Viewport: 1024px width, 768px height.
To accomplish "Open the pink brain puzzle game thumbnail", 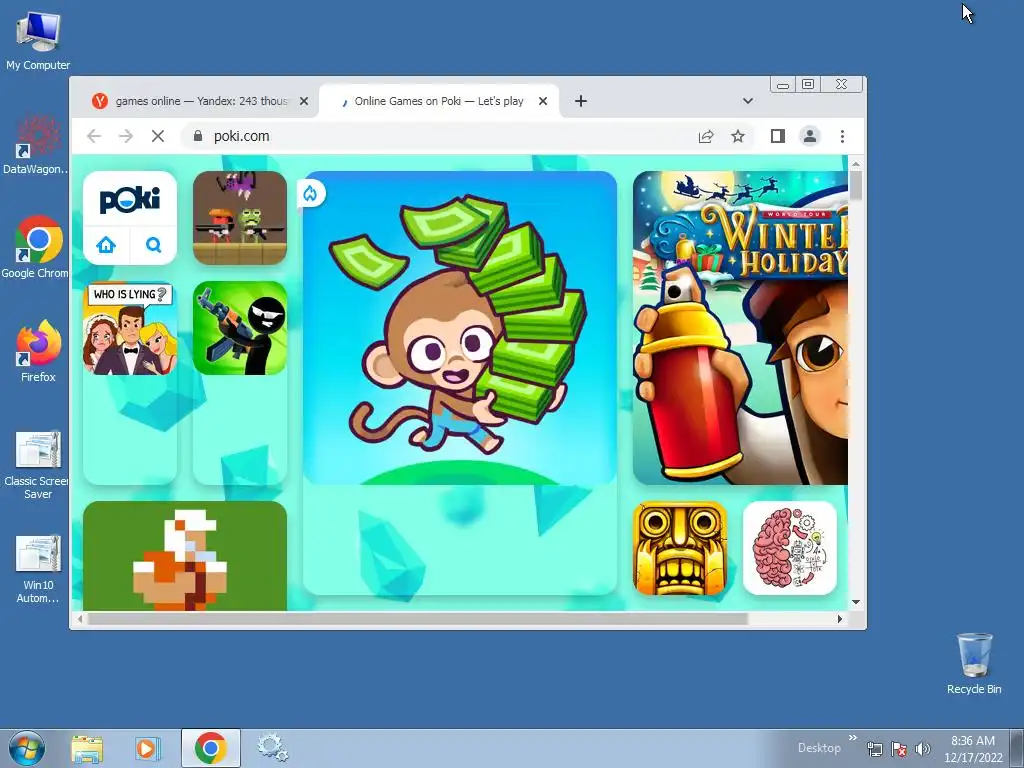I will tap(790, 548).
